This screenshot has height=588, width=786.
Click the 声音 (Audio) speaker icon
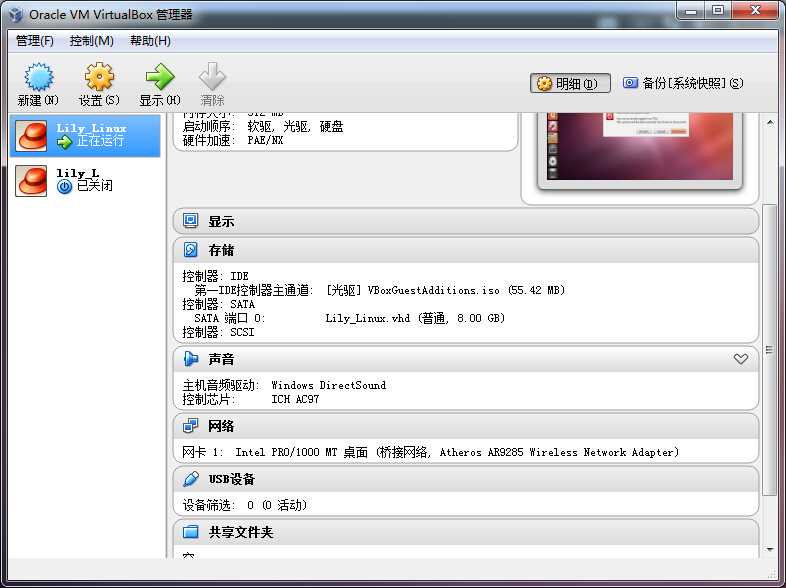pyautogui.click(x=190, y=359)
